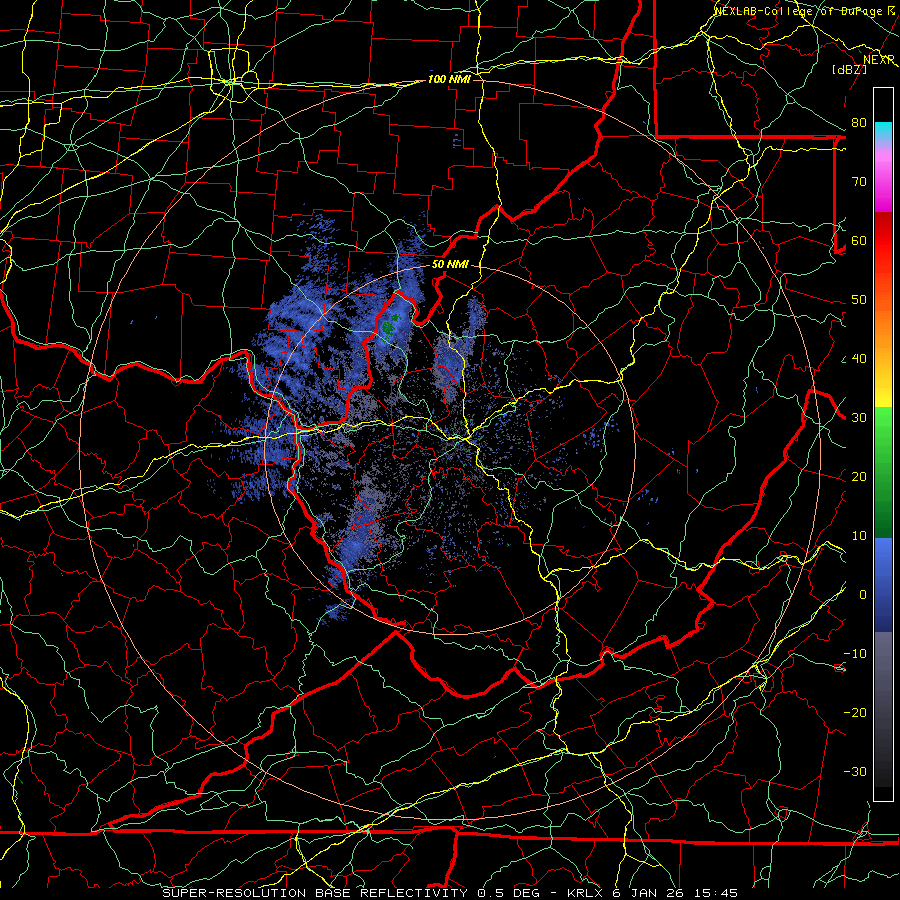Click the -30 value on the dBZ scale
This screenshot has width=900, height=900.
(855, 772)
